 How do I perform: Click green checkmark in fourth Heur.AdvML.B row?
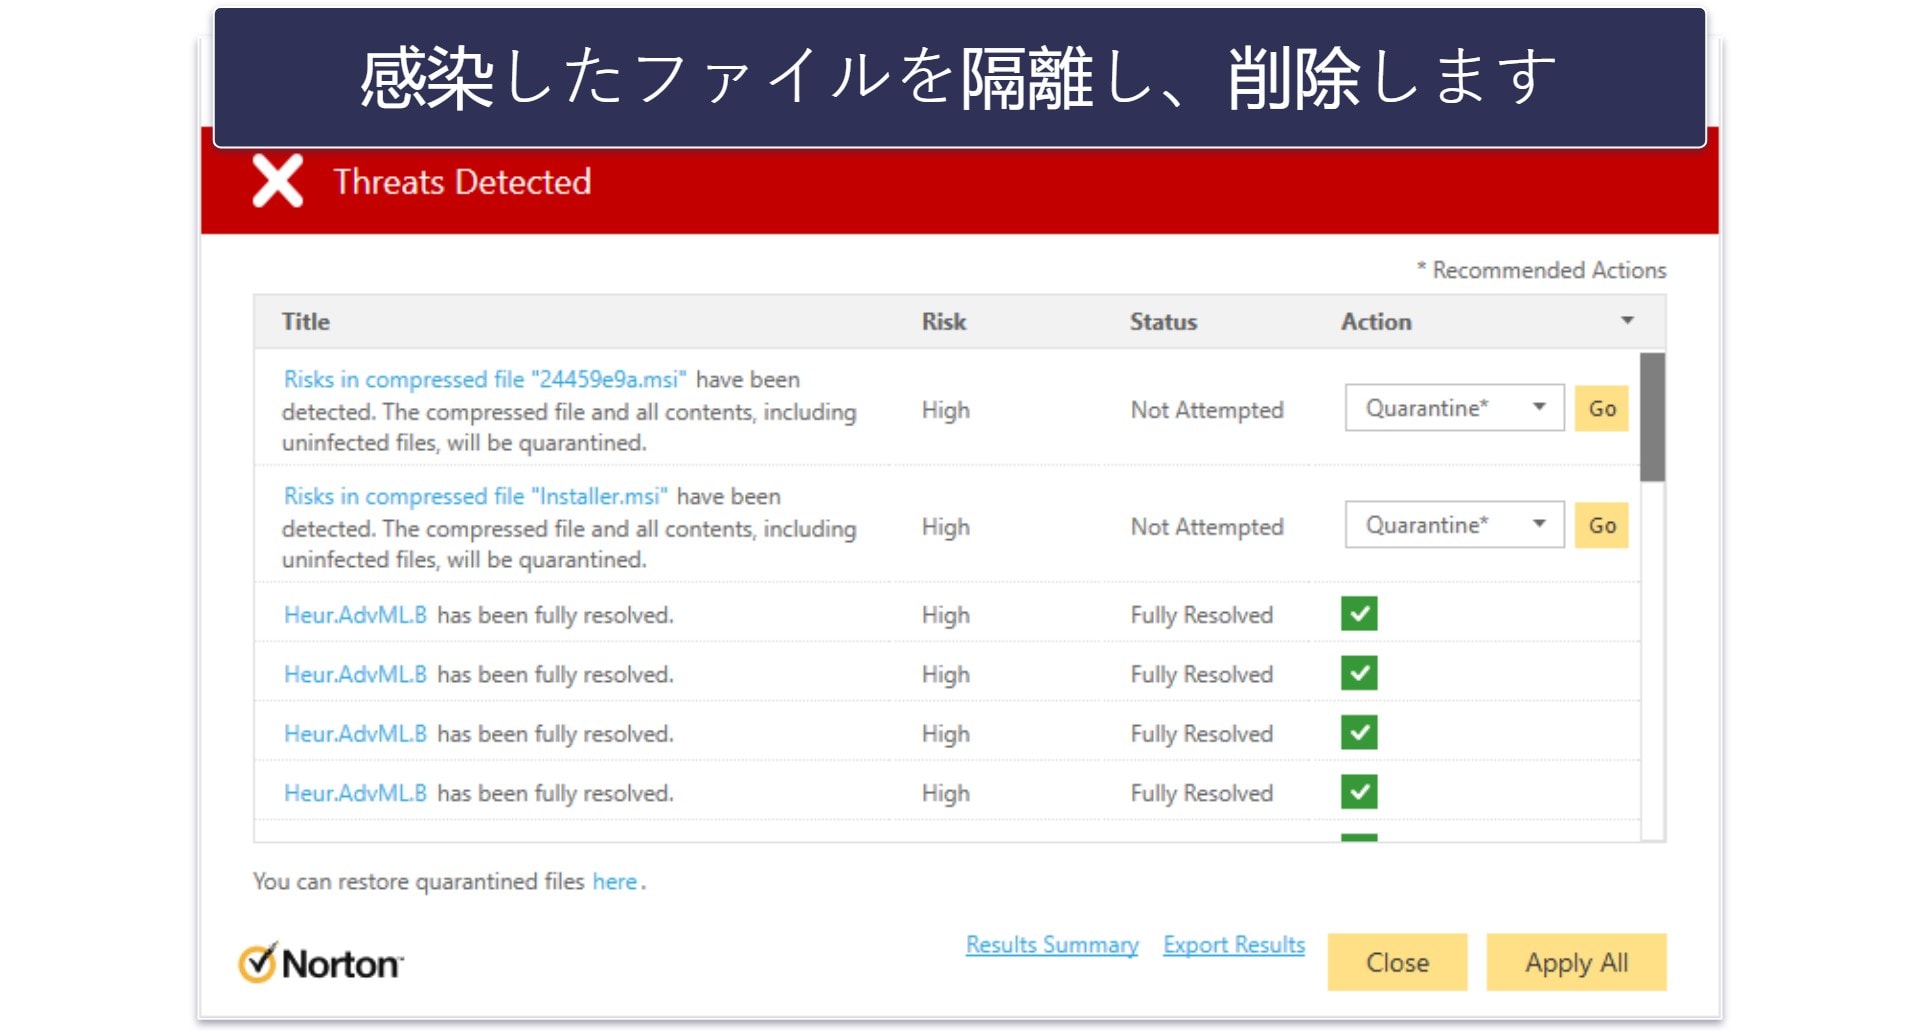coord(1359,792)
